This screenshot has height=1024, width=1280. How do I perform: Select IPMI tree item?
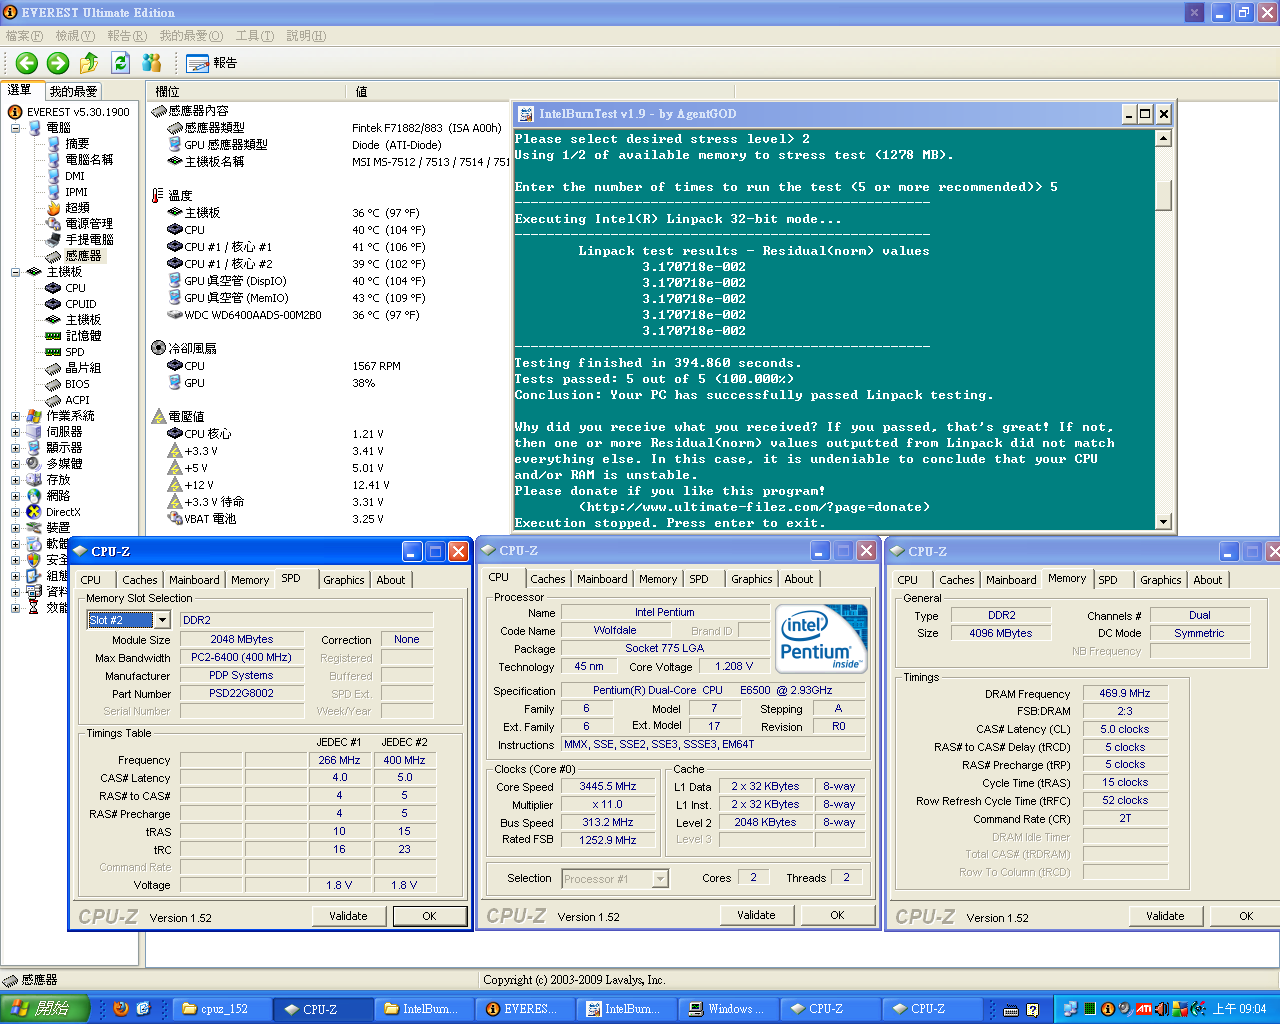click(x=76, y=192)
